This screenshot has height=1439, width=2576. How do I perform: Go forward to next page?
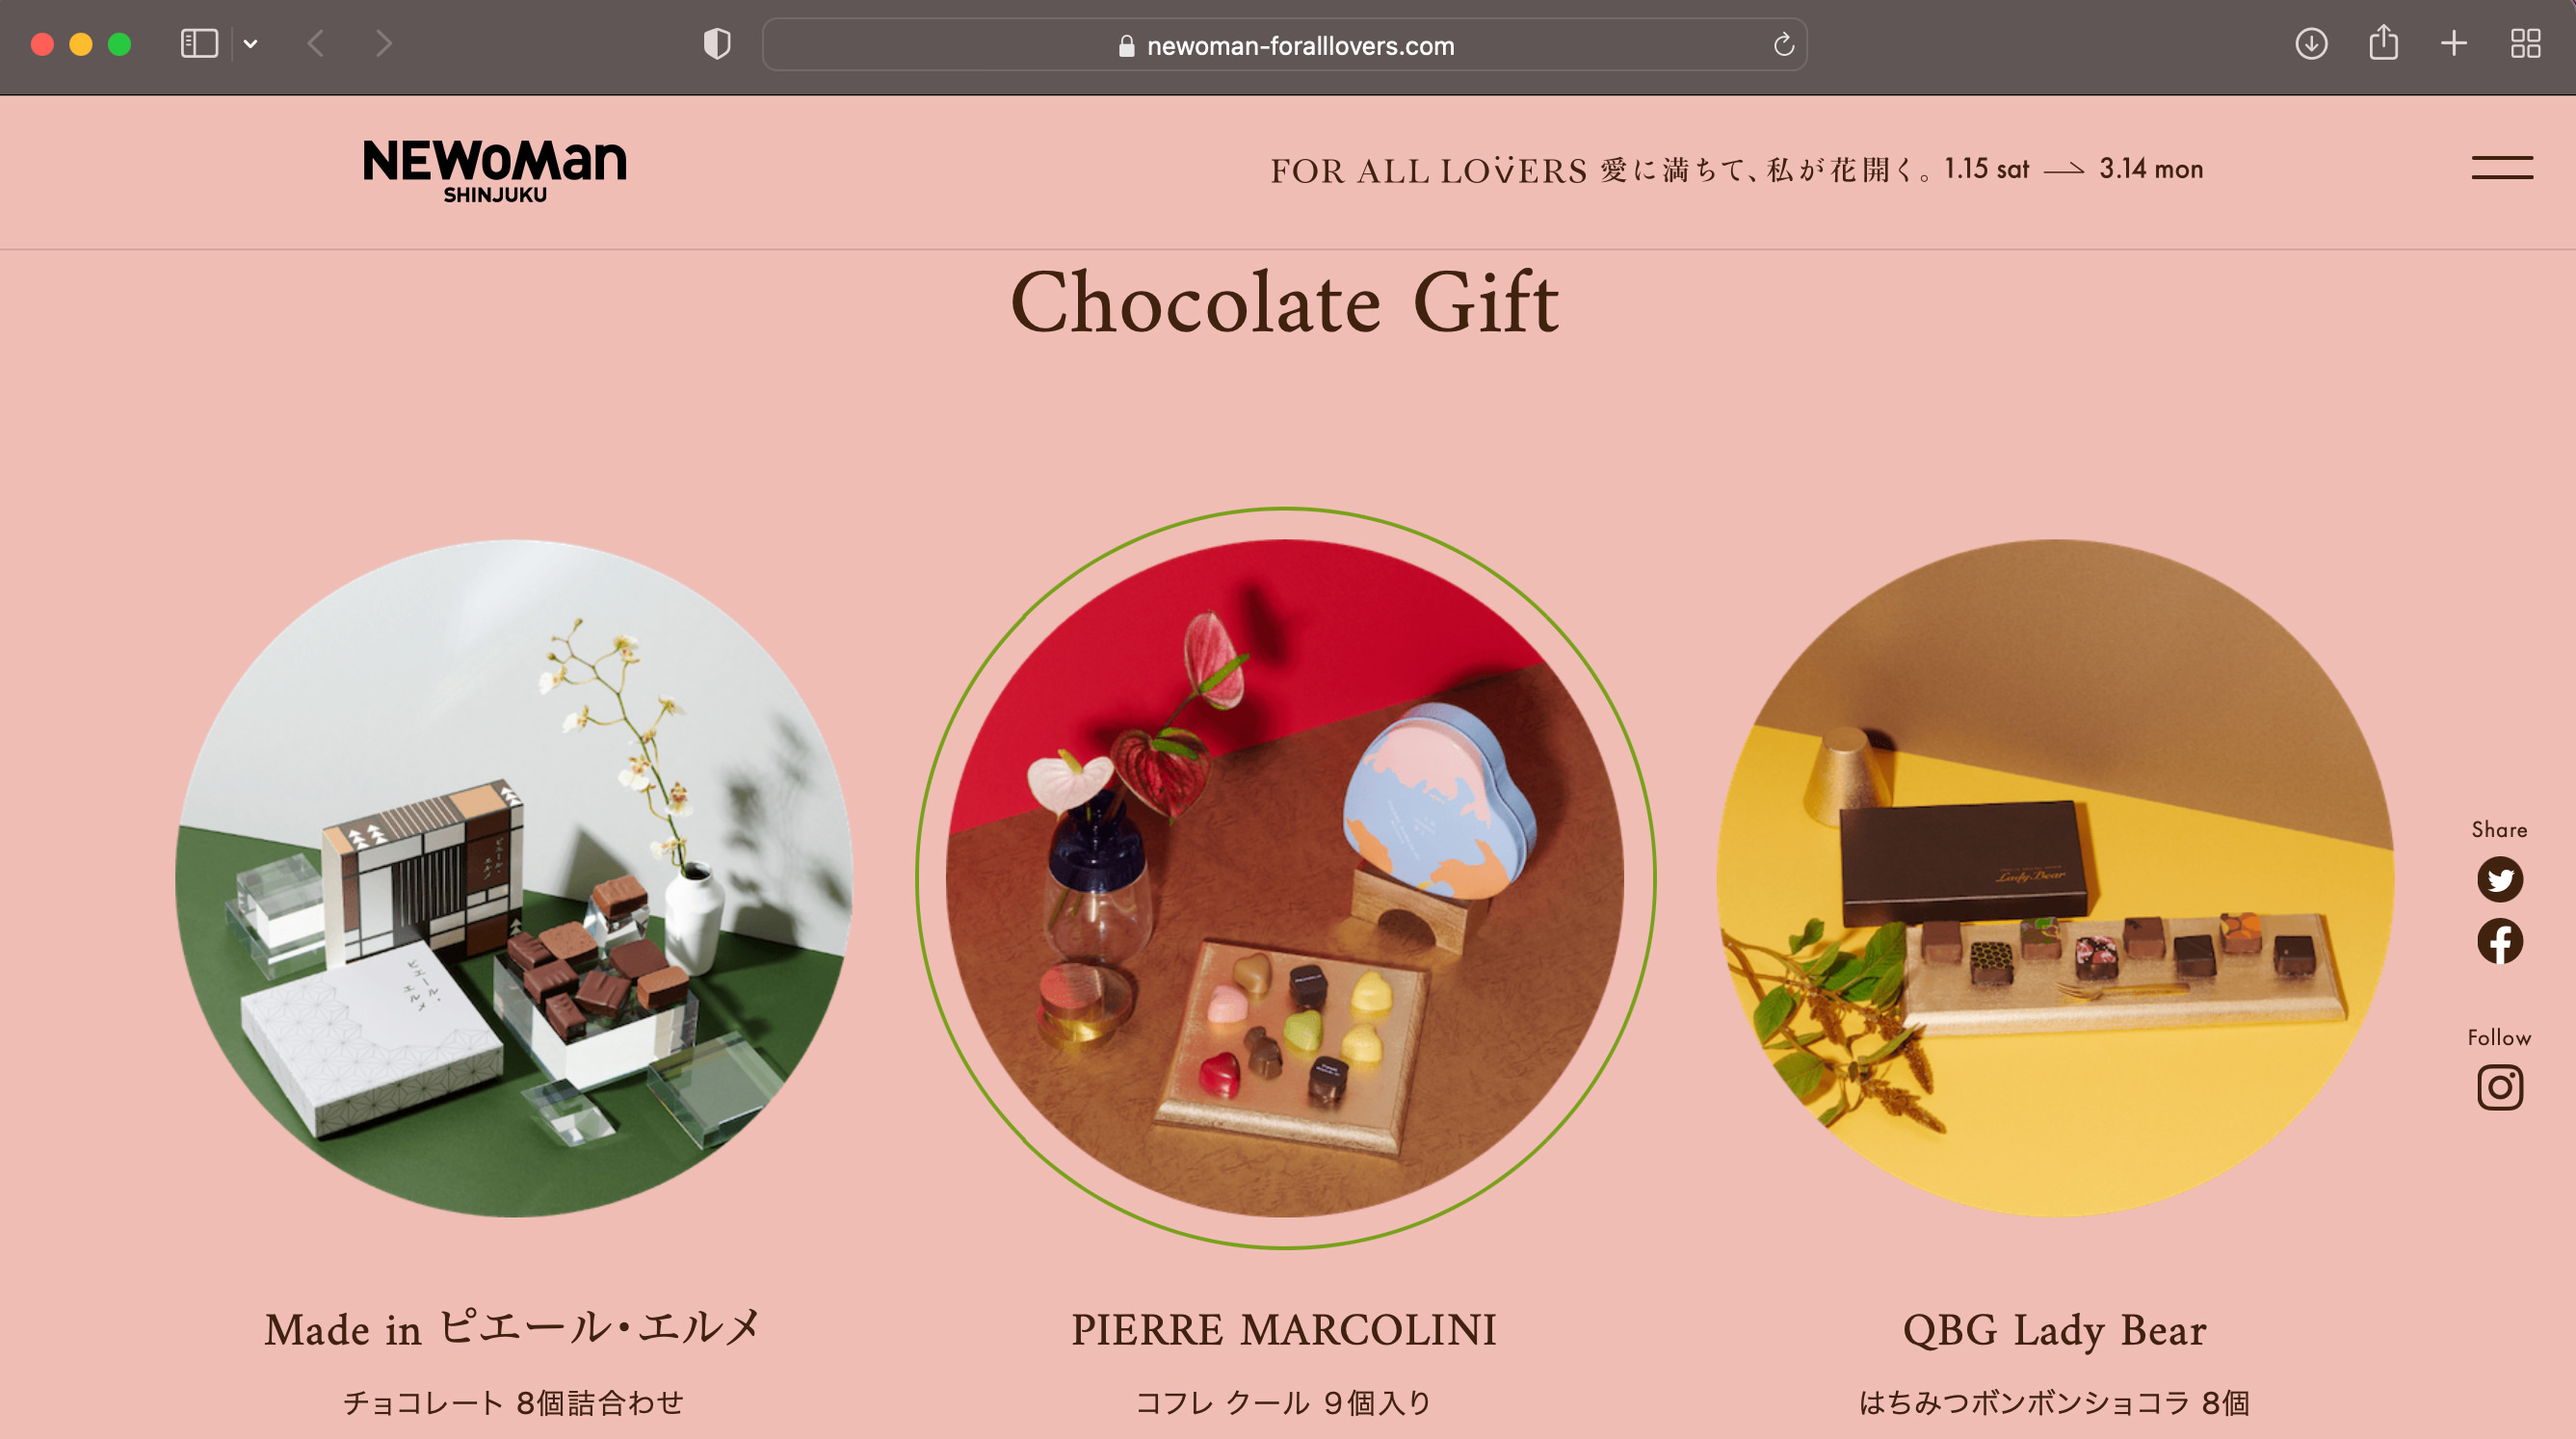(x=384, y=44)
